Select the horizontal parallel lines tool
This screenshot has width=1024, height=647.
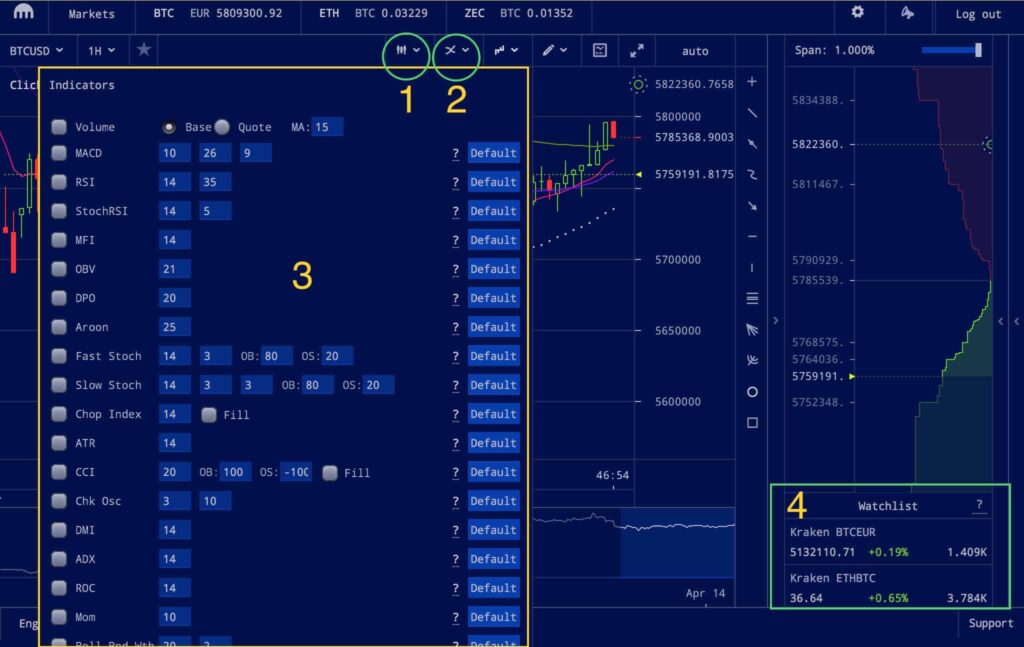click(752, 298)
